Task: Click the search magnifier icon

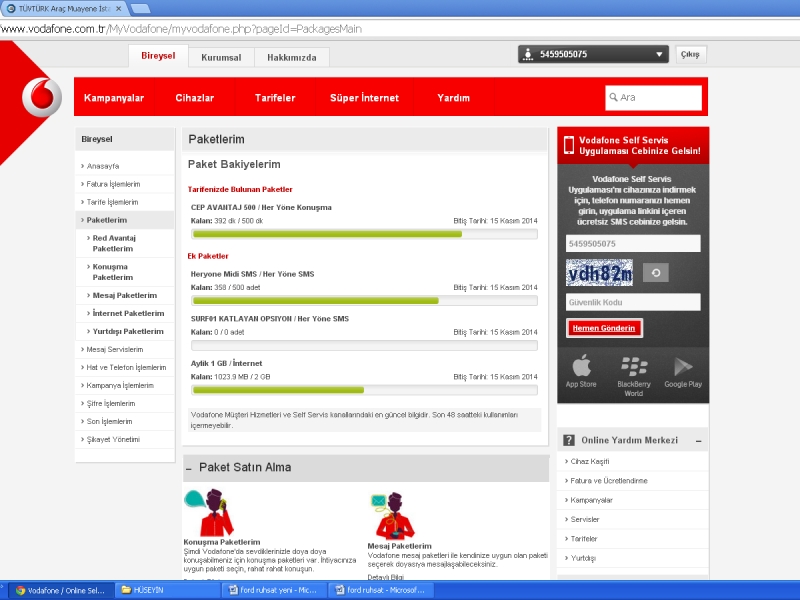Action: pyautogui.click(x=613, y=97)
